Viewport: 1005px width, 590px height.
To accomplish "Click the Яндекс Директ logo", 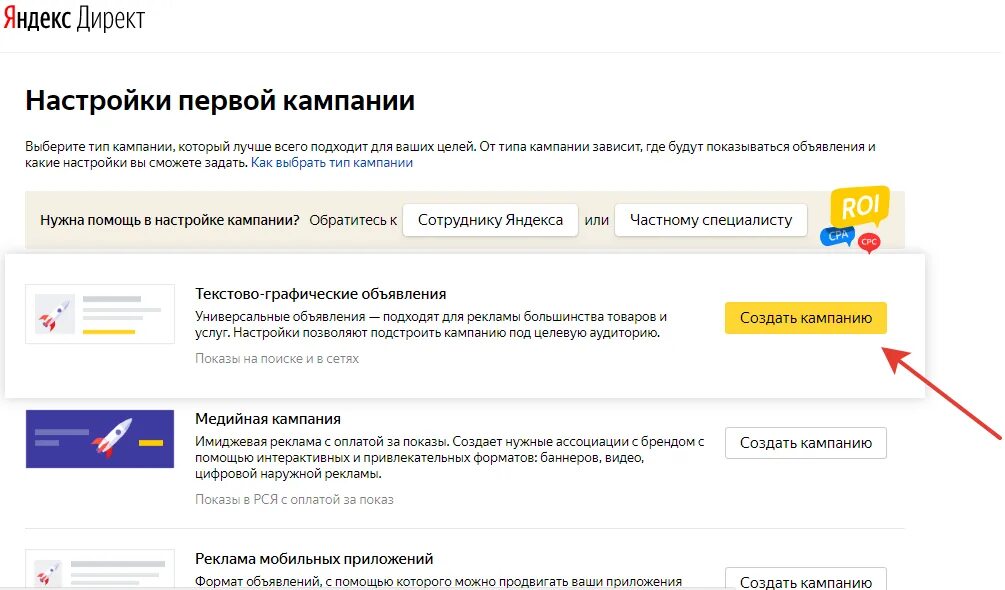I will (x=74, y=18).
